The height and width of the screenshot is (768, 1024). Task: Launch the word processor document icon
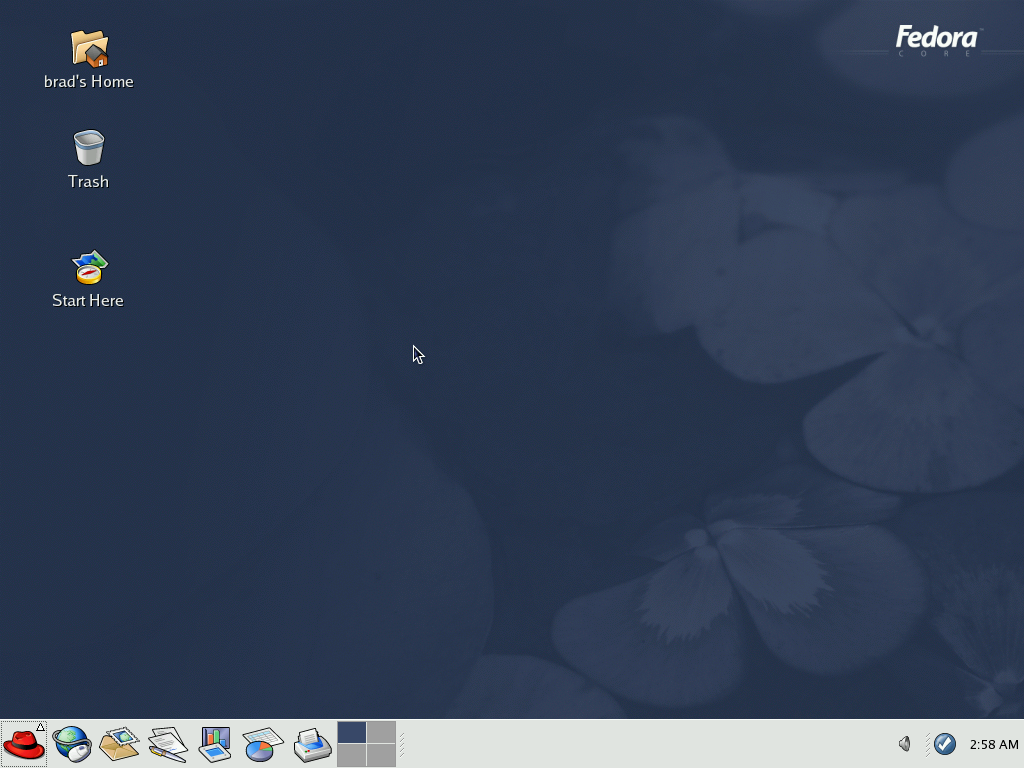point(168,744)
